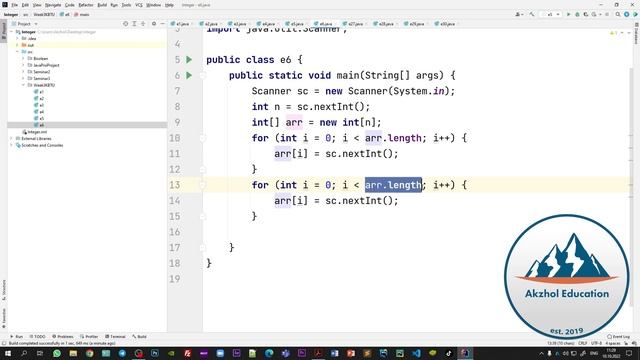Open the Build tool window

pyautogui.click(x=140, y=337)
